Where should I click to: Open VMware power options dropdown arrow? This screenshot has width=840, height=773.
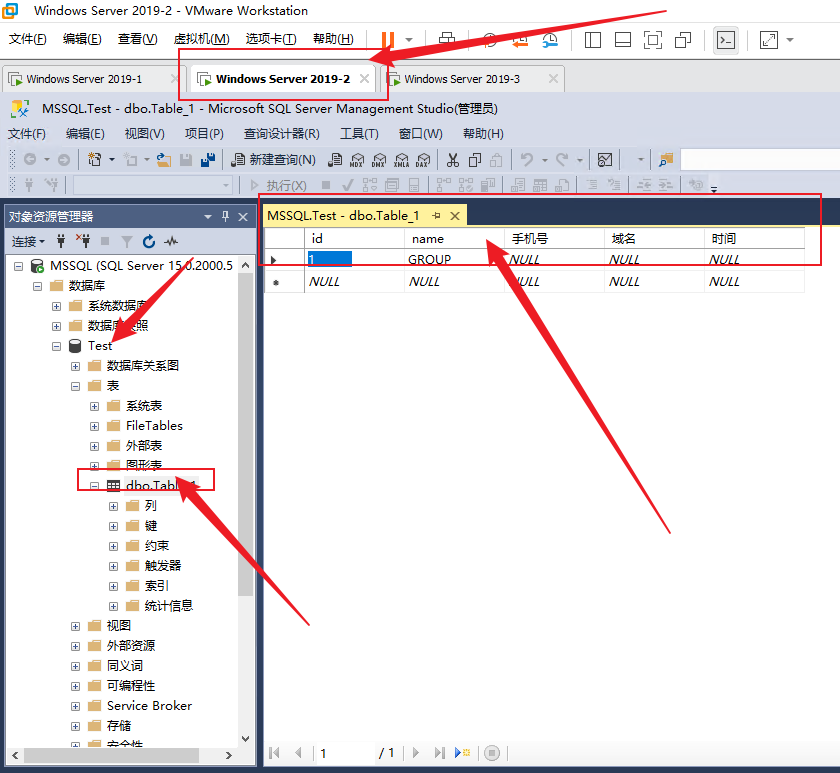tap(409, 40)
